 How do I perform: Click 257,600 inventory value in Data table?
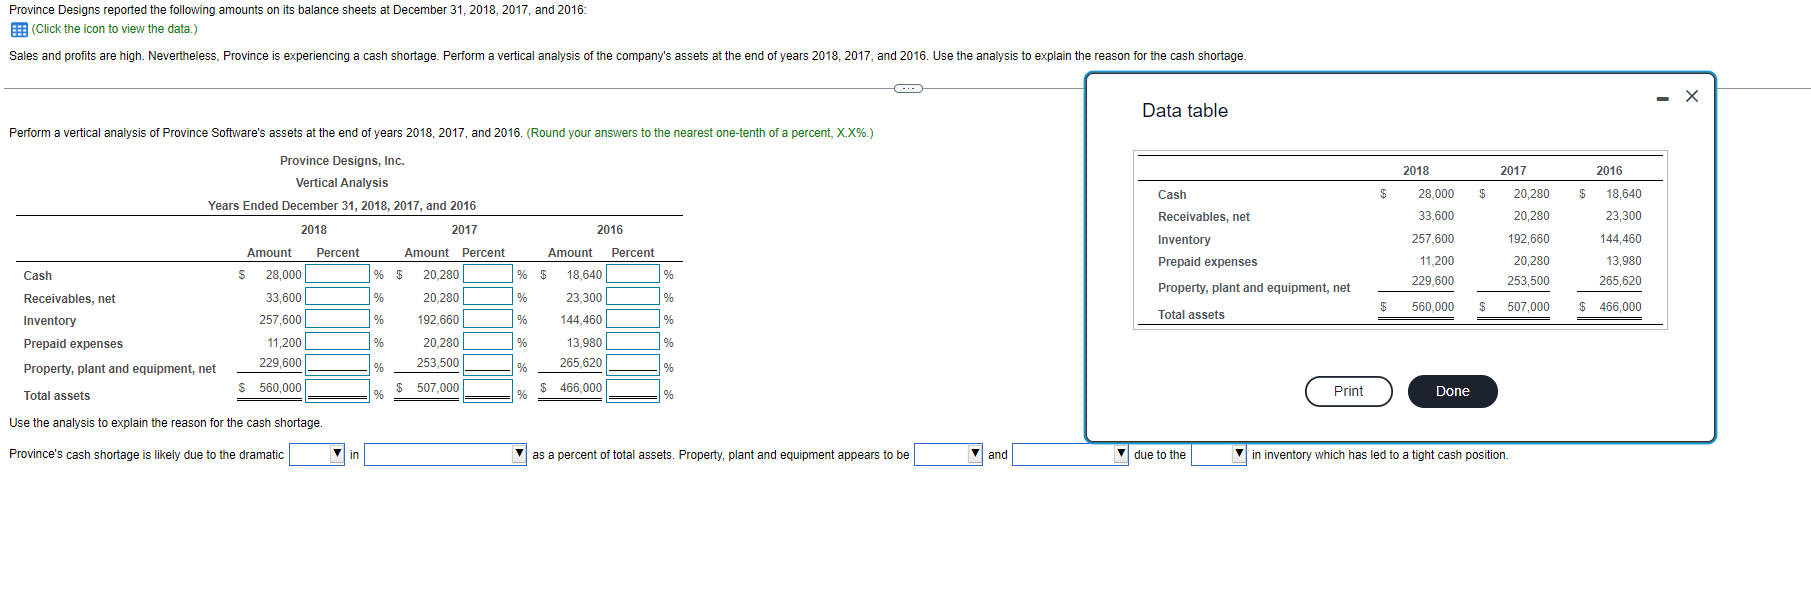[1432, 239]
